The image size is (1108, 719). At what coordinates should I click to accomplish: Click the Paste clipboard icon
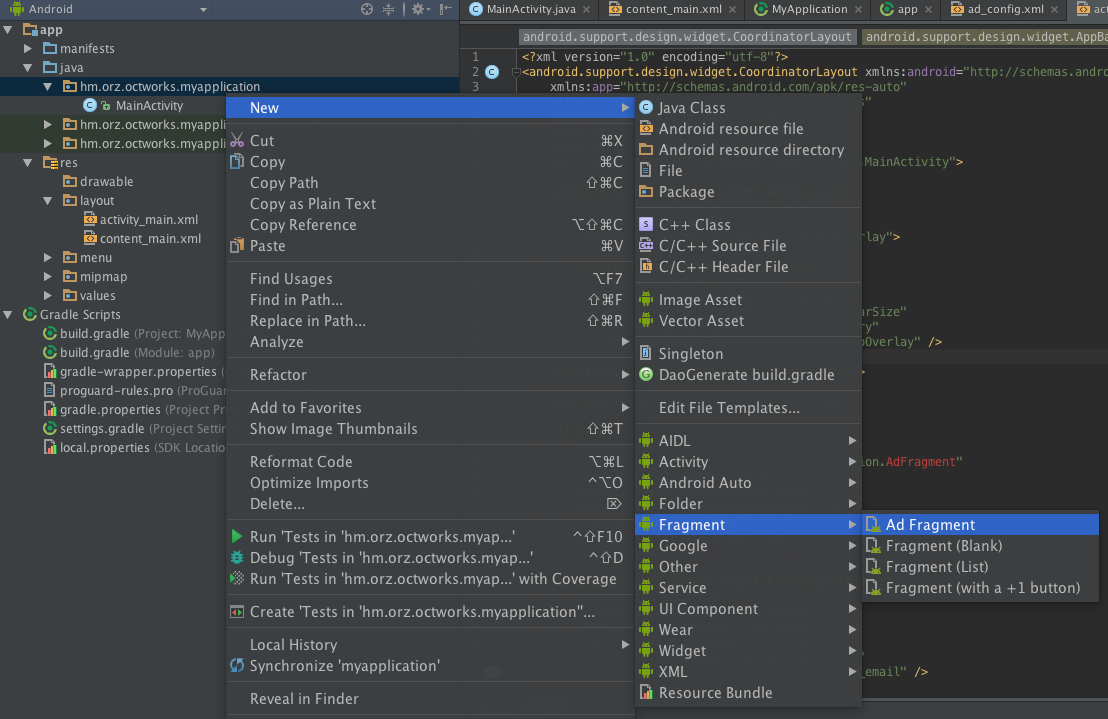pyautogui.click(x=237, y=246)
